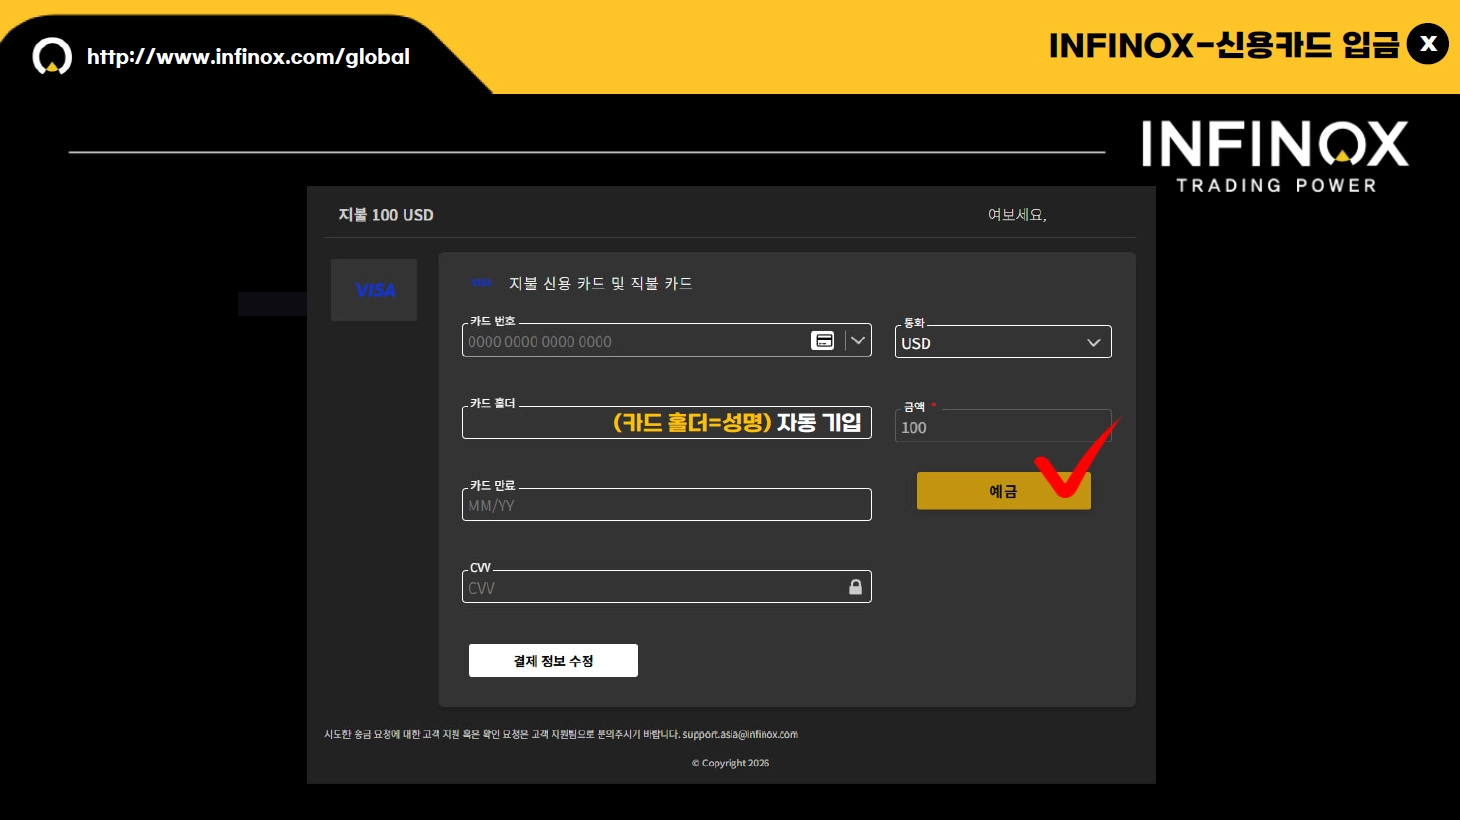Click the http://www.infinox.com/global URL
This screenshot has width=1460, height=820.
click(248, 57)
